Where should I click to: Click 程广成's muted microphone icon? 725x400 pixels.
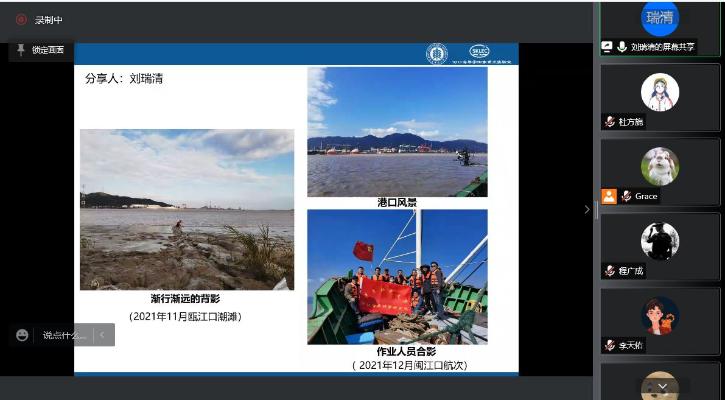tap(610, 271)
